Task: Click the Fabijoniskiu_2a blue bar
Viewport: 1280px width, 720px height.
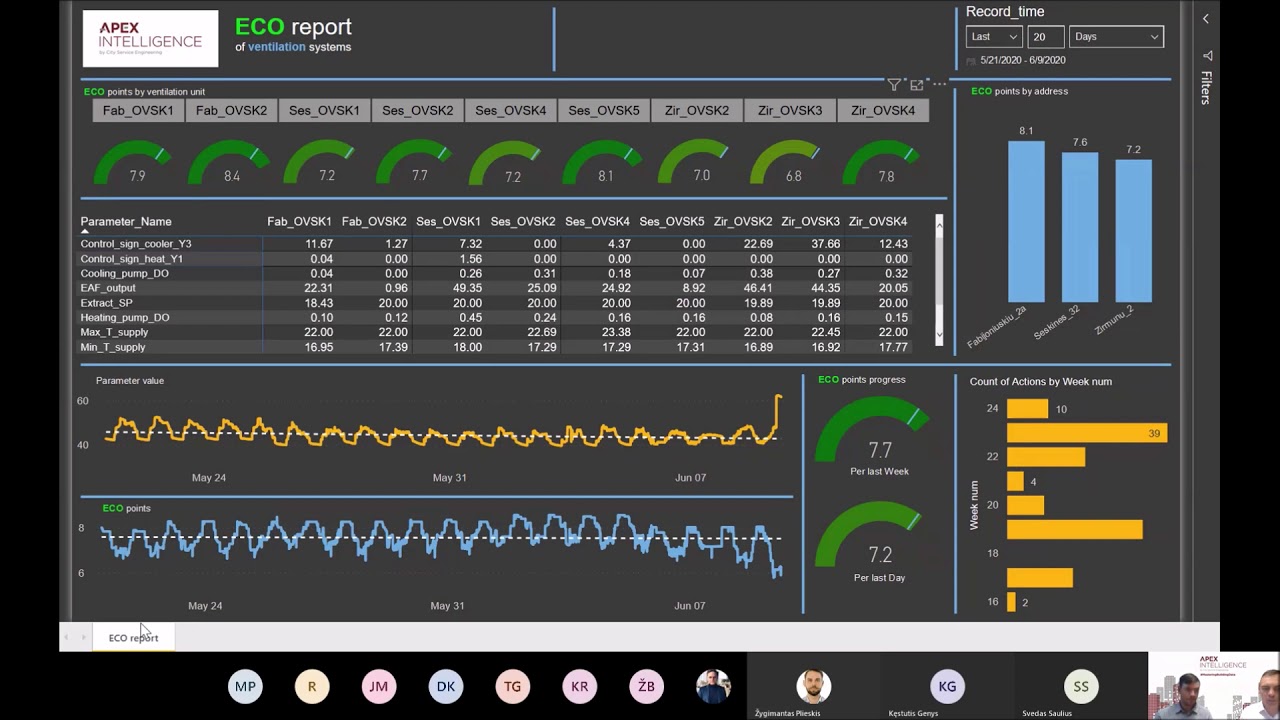Action: (x=1026, y=221)
